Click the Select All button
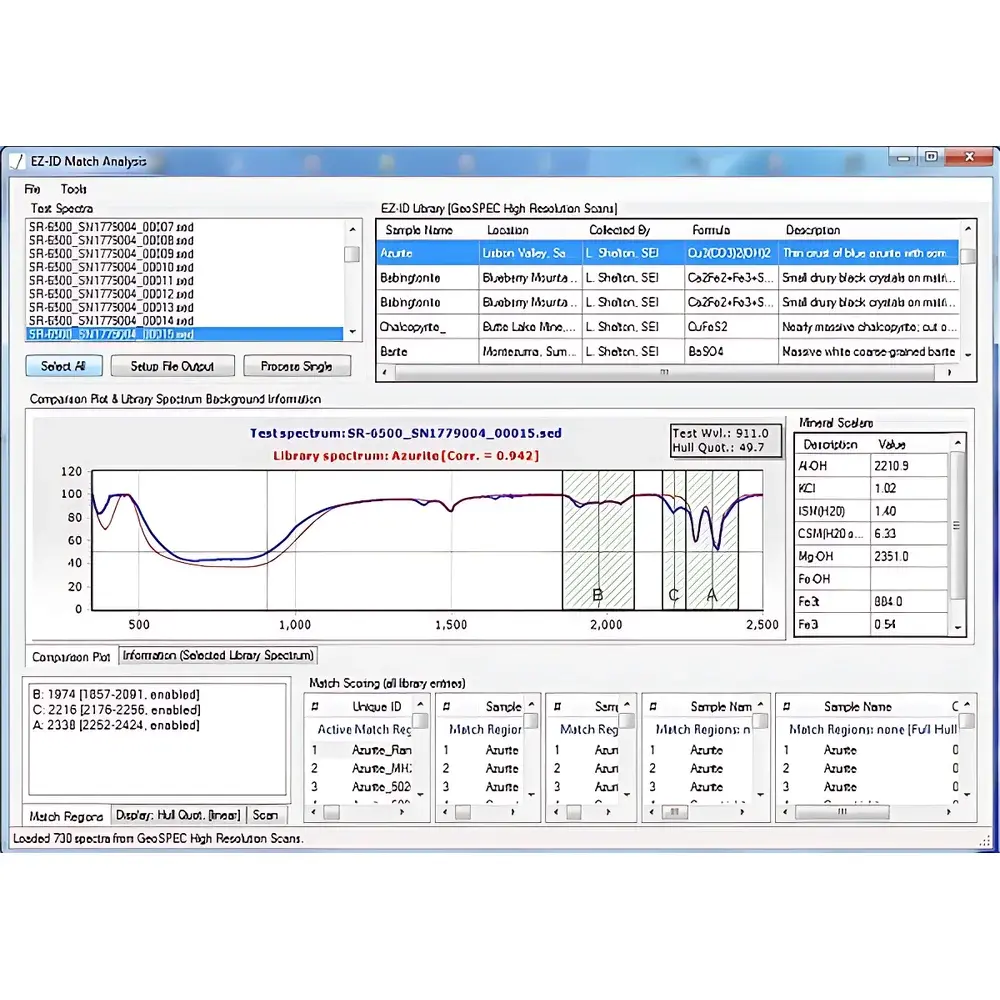 point(63,366)
